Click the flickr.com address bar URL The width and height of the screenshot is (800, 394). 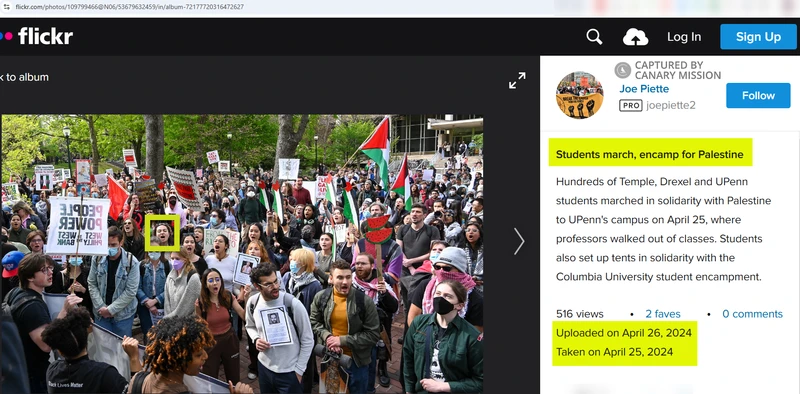[130, 7]
